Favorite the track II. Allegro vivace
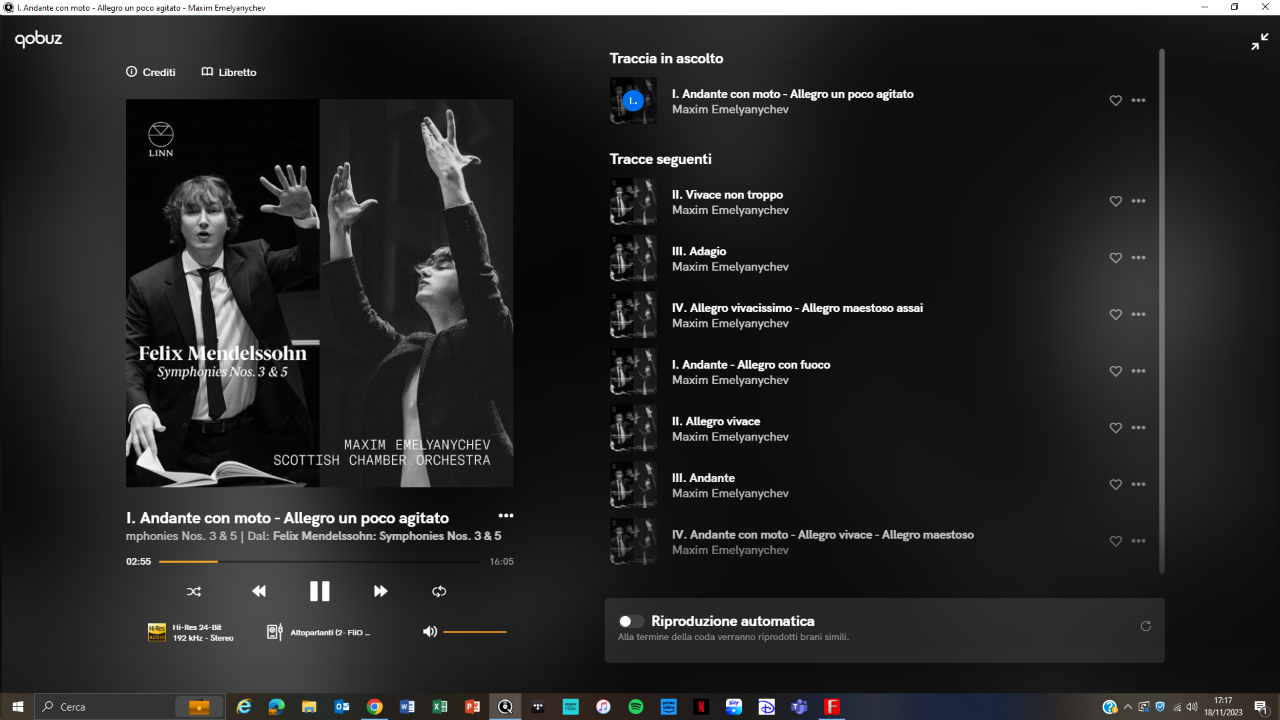Screen dimensions: 1280x720 pyautogui.click(x=1116, y=428)
